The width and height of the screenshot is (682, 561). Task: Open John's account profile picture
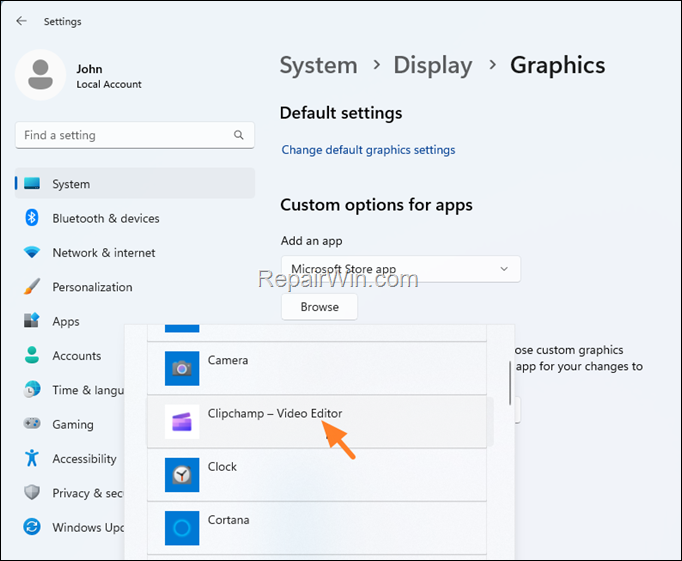[40, 75]
